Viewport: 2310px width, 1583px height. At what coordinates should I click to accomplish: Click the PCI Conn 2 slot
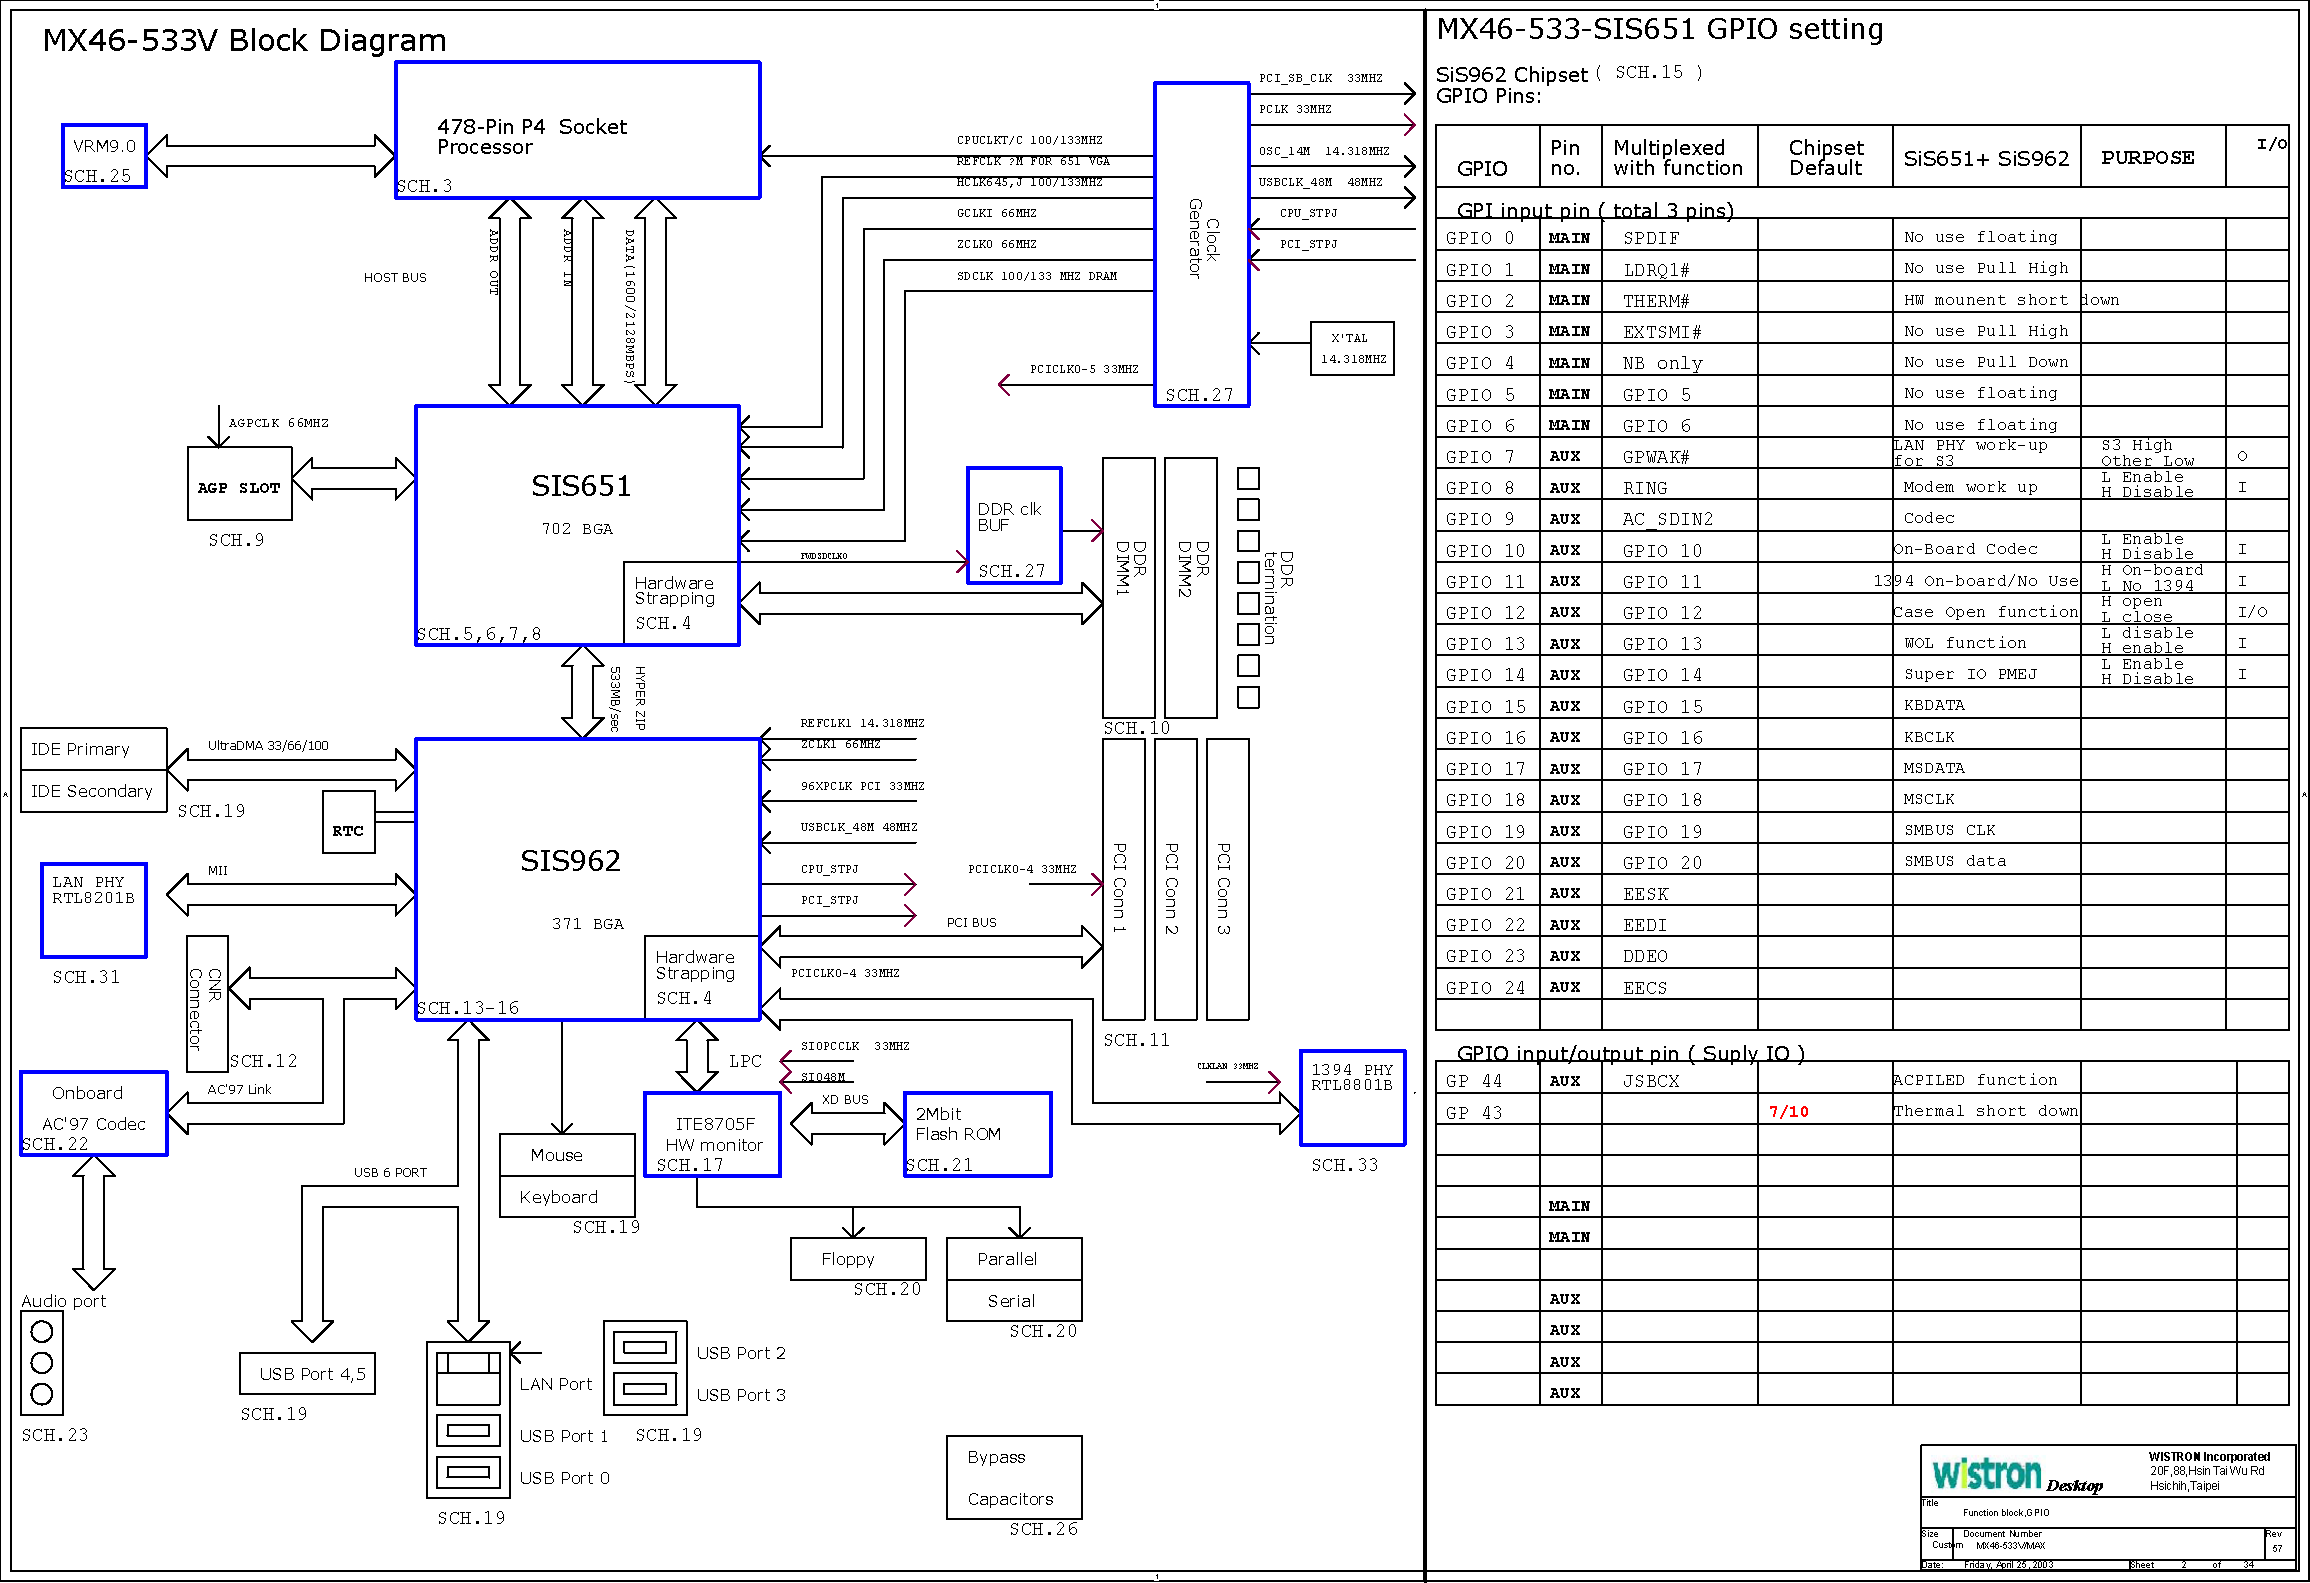click(1176, 880)
